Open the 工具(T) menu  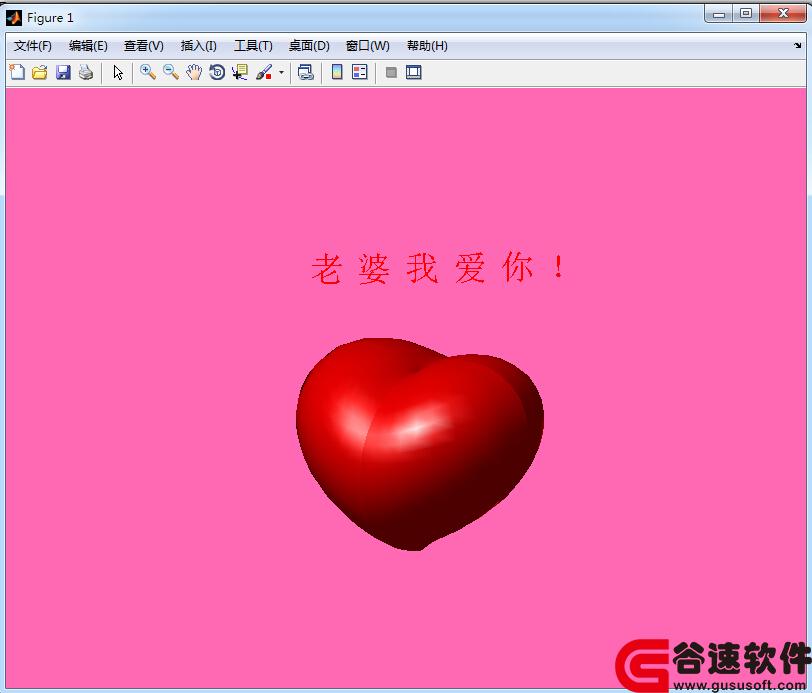click(x=253, y=46)
